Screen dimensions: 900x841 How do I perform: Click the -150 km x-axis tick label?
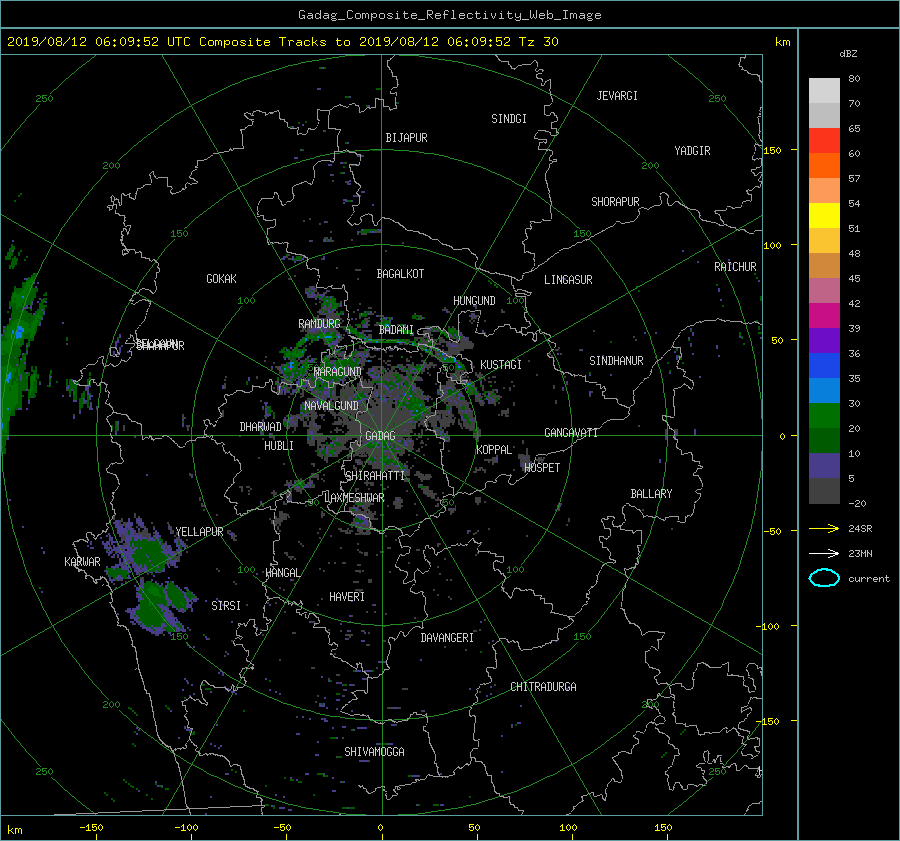coord(91,828)
